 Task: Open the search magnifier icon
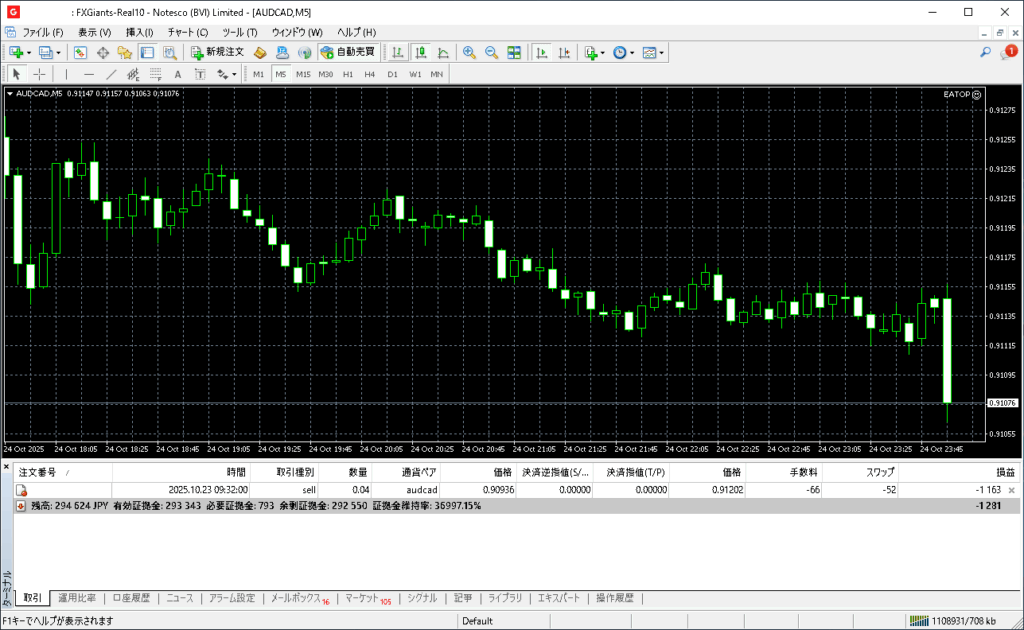click(985, 52)
